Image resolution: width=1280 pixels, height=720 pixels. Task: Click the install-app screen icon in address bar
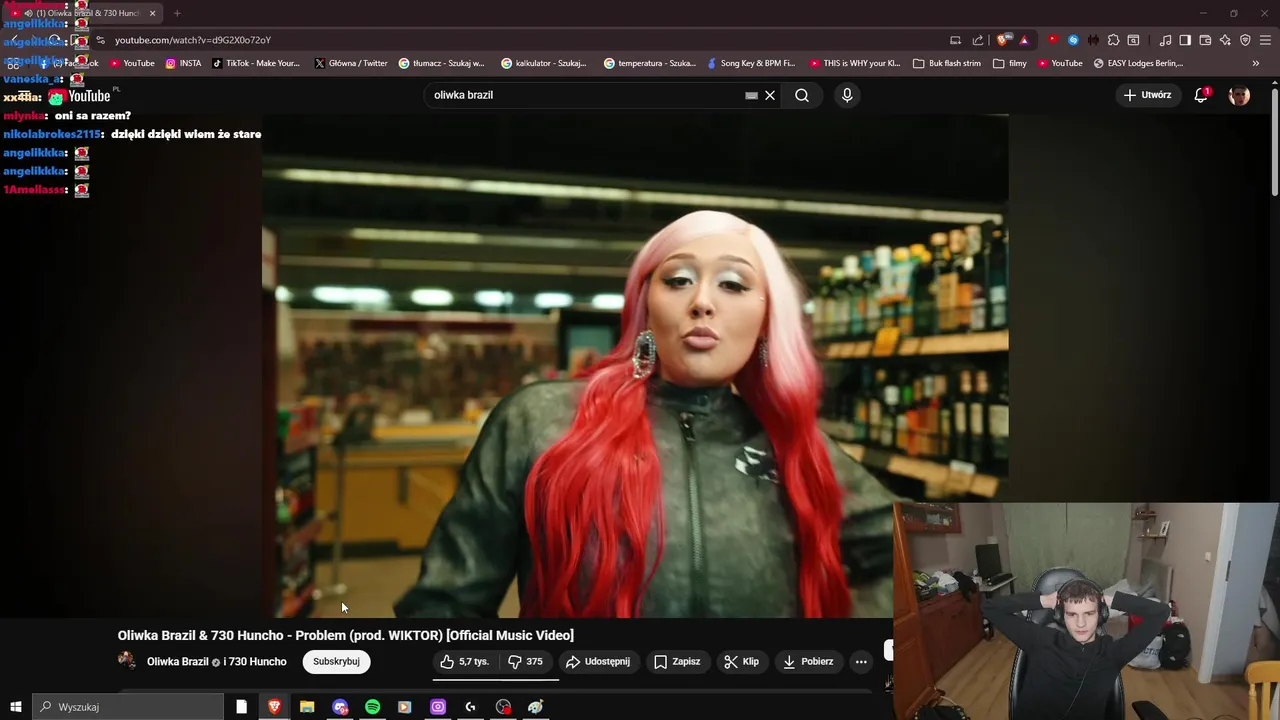coord(955,40)
